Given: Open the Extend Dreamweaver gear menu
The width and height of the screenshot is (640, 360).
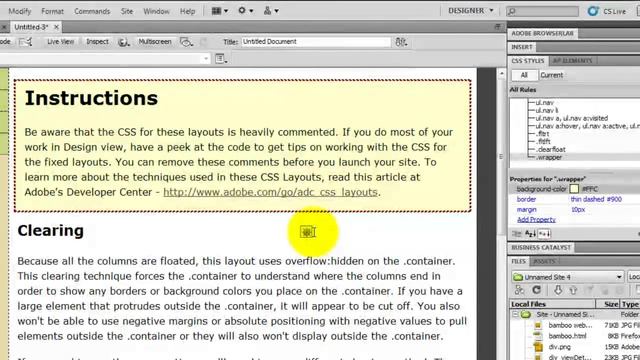Looking at the screenshot, I should 245,11.
